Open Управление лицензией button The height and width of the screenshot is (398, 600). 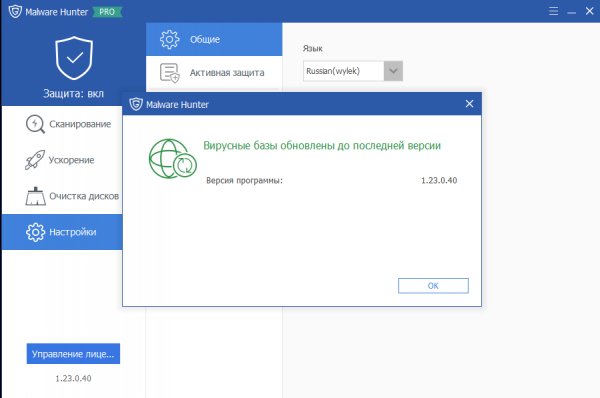point(73,354)
